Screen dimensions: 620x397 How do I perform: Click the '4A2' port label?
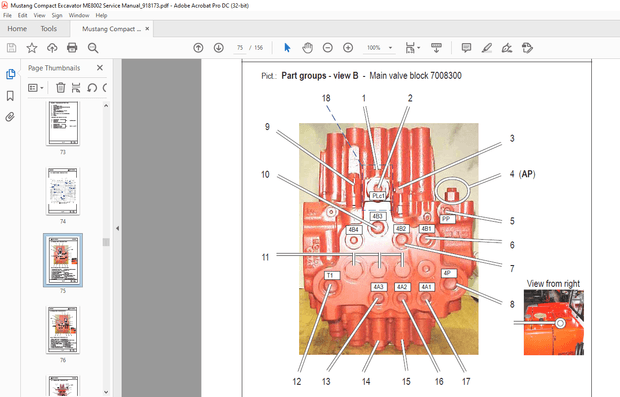click(402, 287)
